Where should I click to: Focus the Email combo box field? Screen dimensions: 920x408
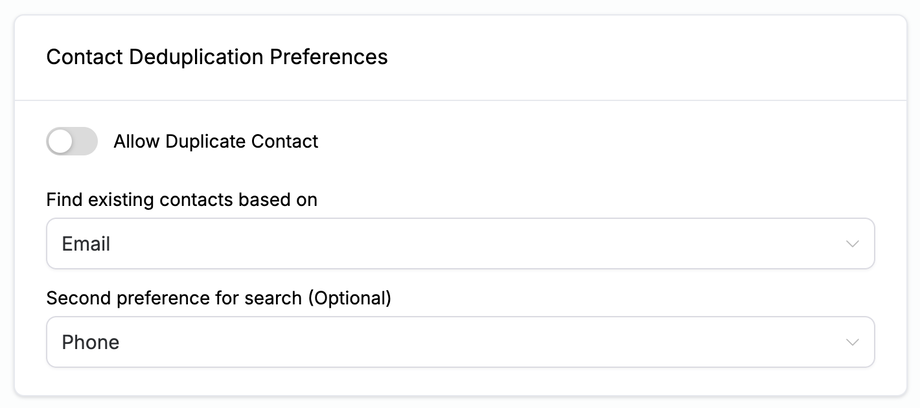point(400,244)
